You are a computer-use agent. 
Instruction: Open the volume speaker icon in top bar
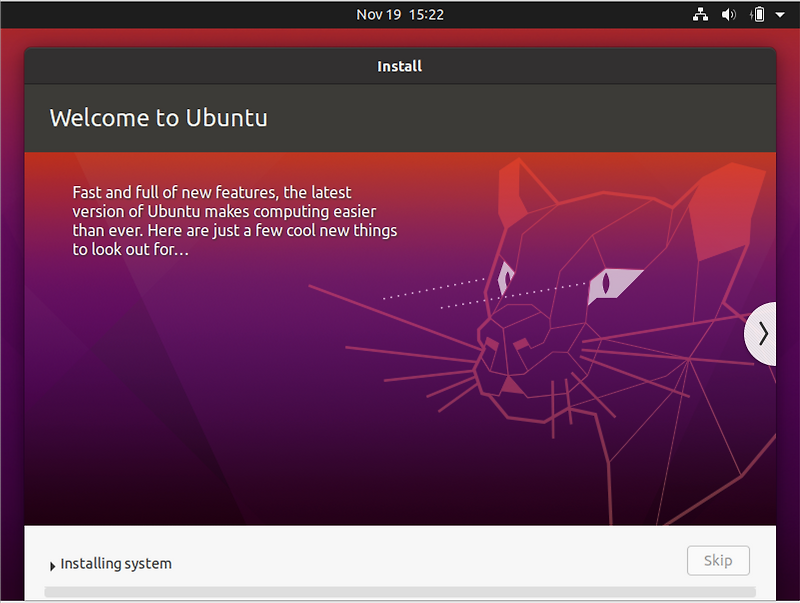tap(728, 14)
